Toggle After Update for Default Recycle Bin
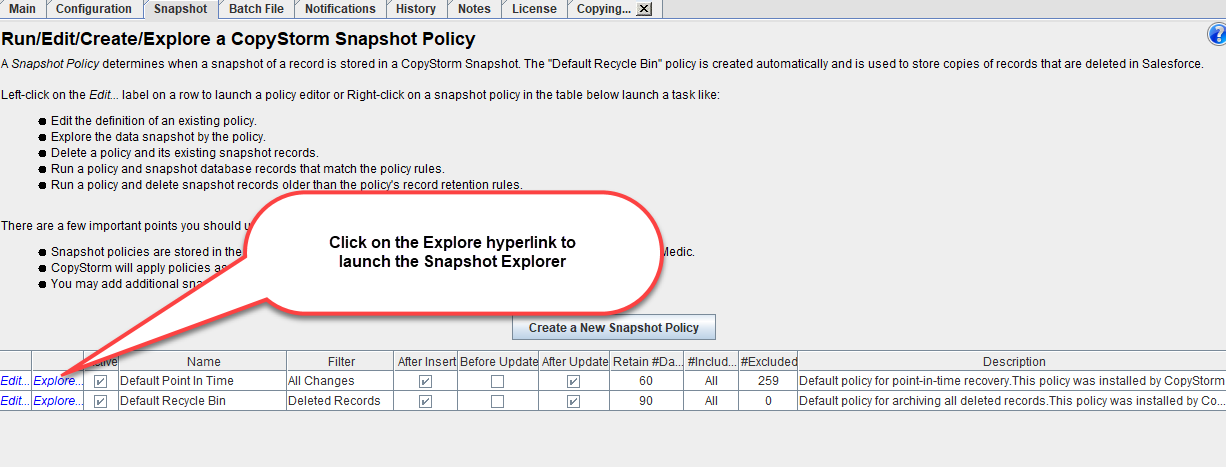Viewport: 1226px width, 467px height. 574,401
